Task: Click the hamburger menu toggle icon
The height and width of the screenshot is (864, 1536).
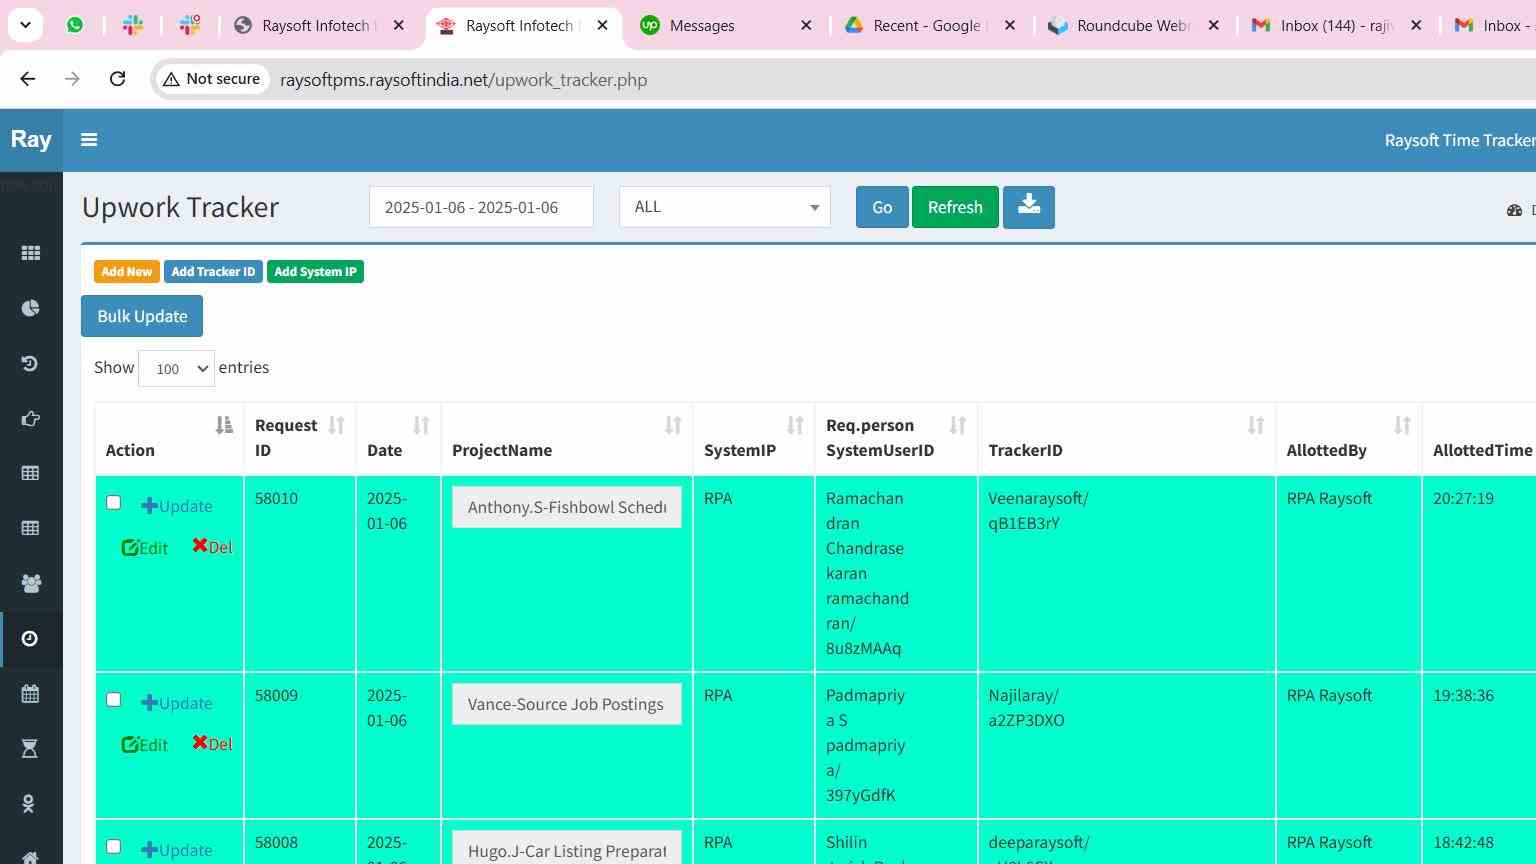Action: (x=89, y=140)
